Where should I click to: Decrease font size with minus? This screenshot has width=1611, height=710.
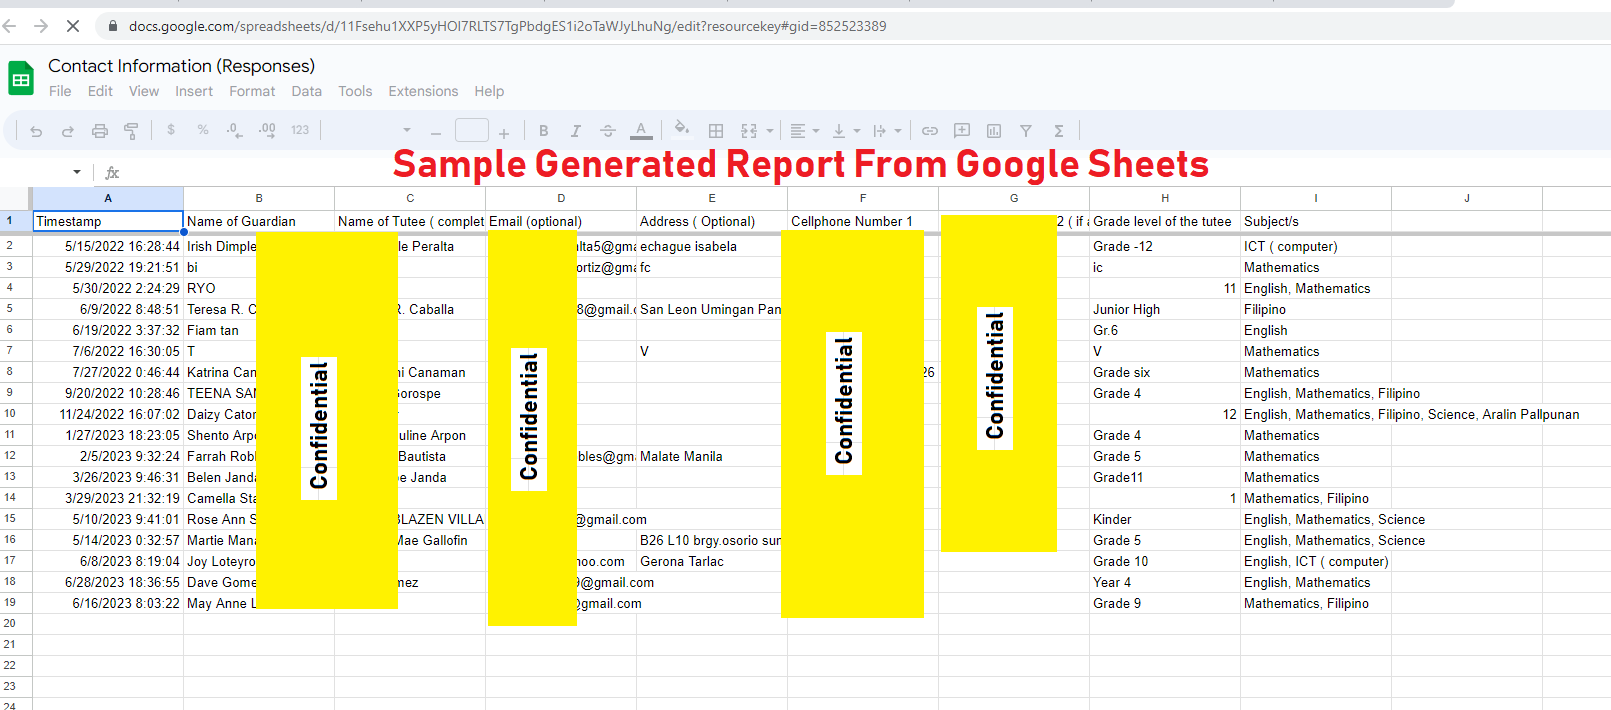[436, 132]
